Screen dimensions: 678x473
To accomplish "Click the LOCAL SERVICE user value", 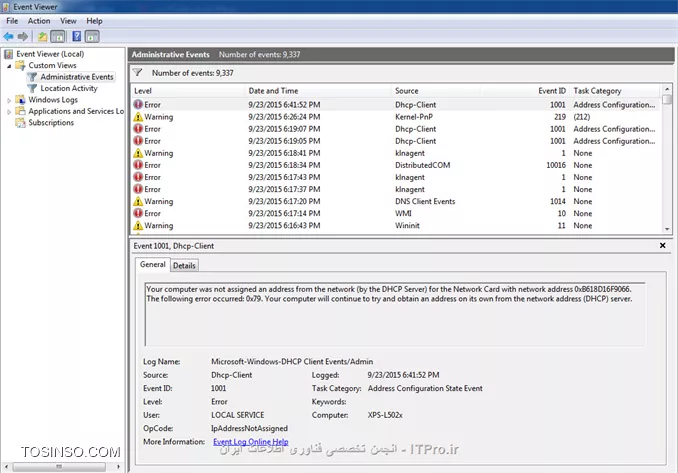I will click(237, 415).
